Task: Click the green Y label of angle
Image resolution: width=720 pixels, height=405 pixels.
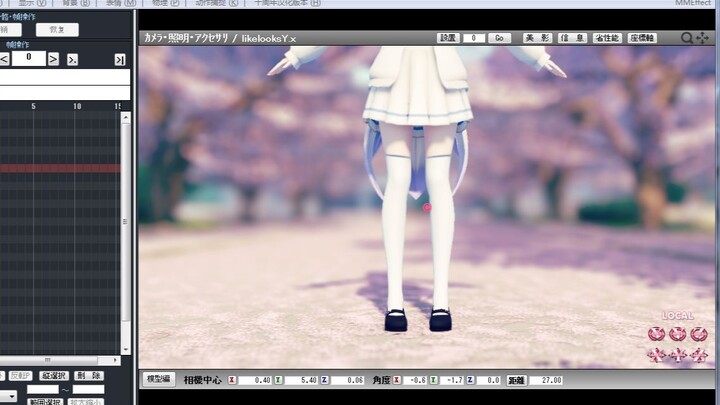Action: click(433, 380)
